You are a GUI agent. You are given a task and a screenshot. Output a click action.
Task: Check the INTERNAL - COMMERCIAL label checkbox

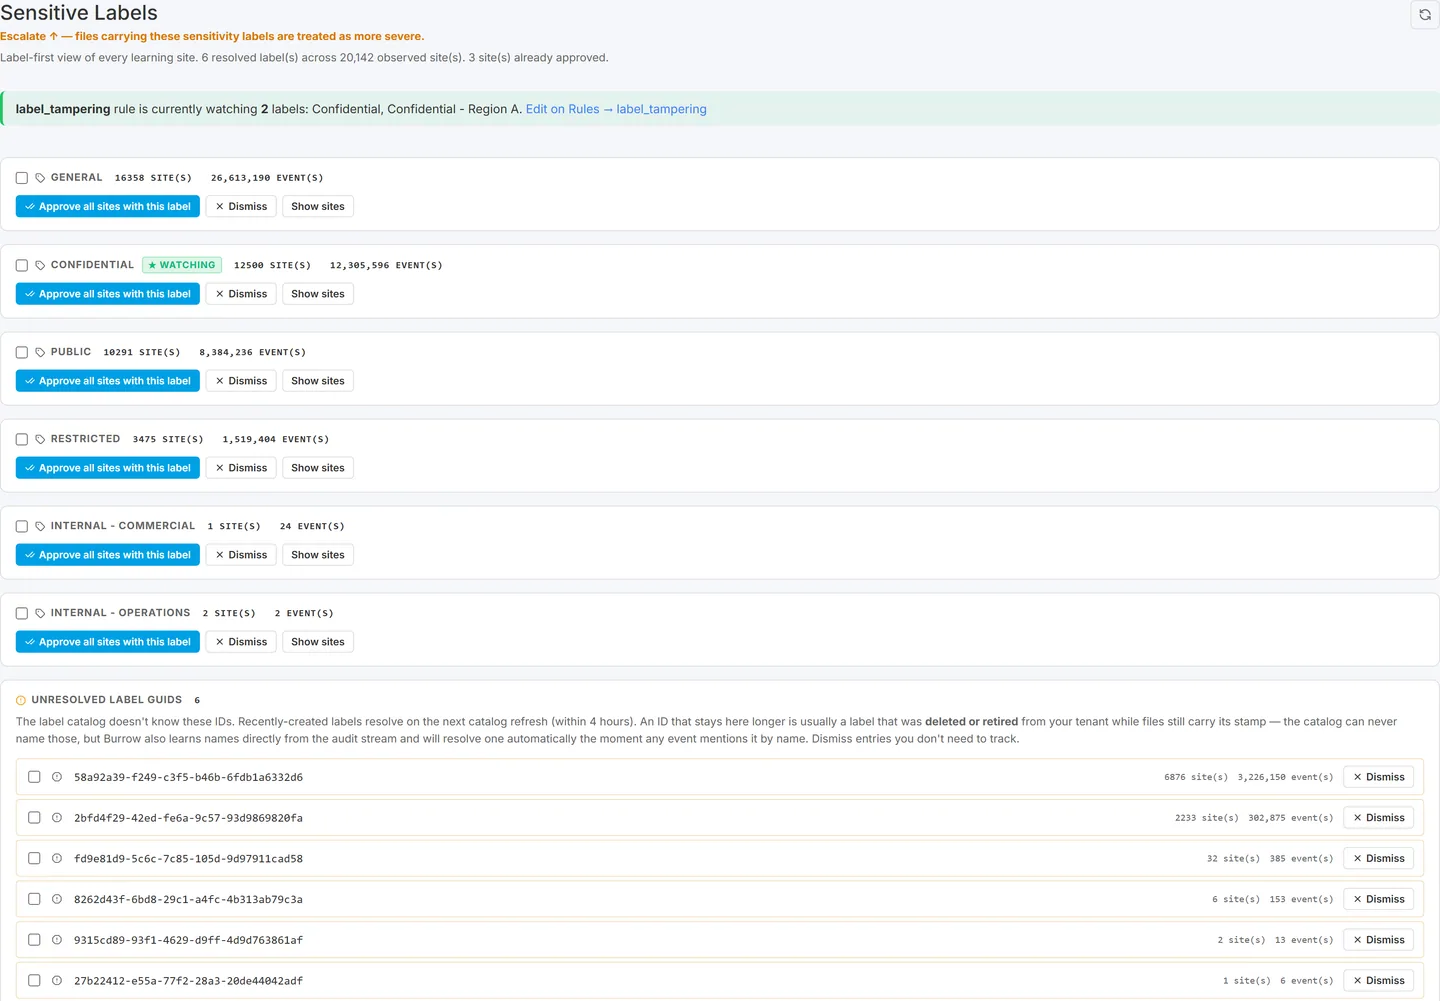(x=22, y=526)
